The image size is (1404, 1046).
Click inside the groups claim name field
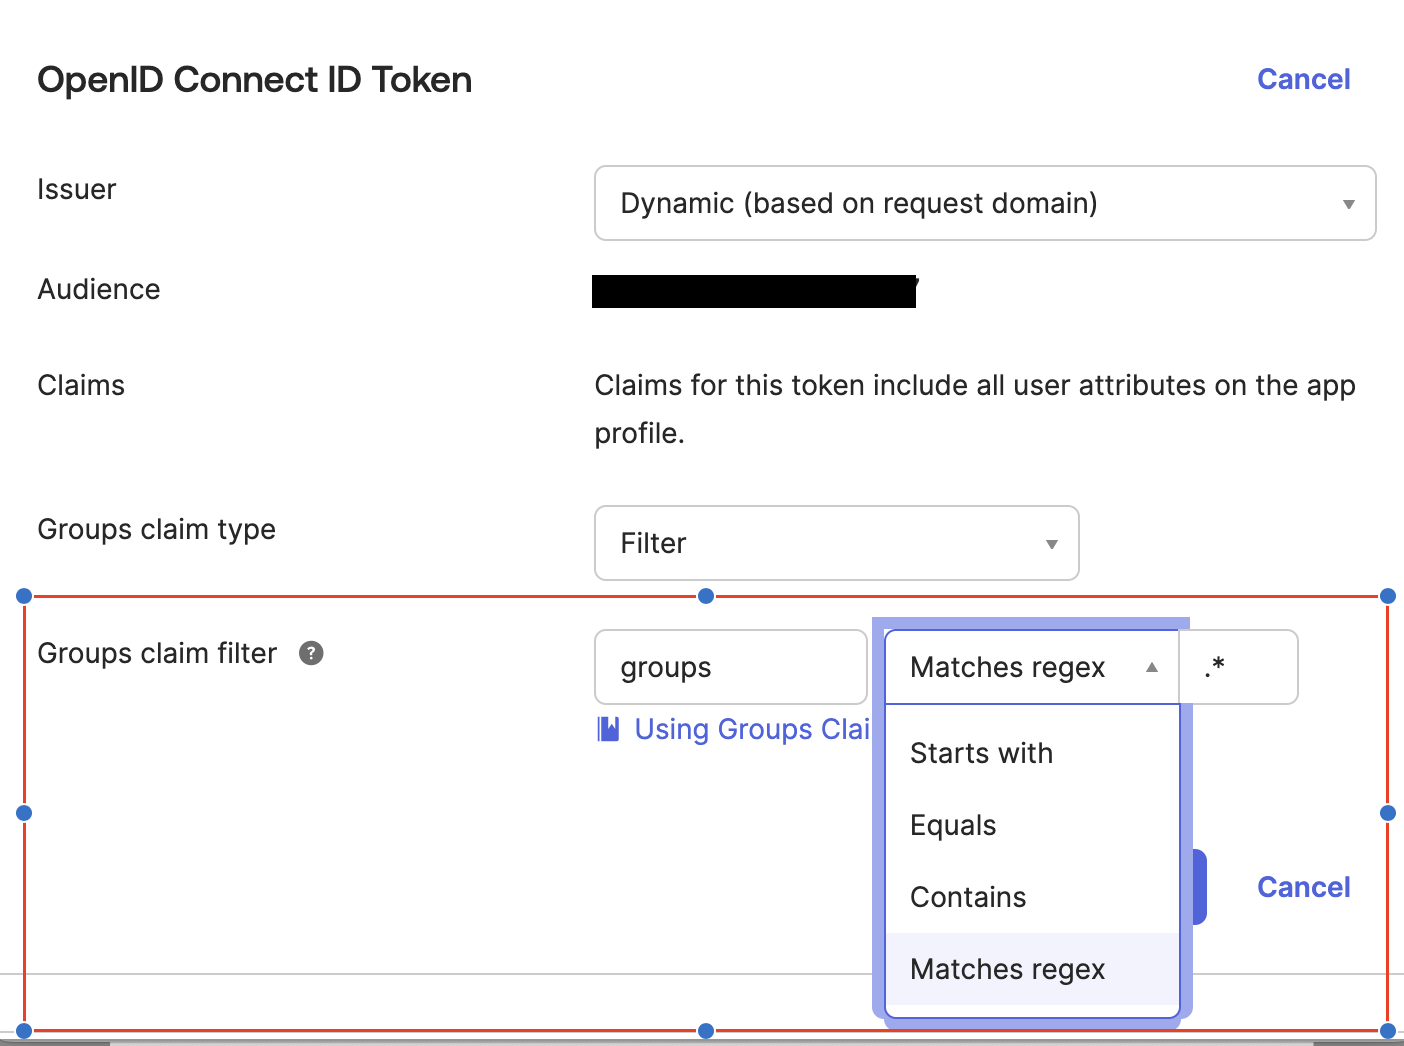730,667
